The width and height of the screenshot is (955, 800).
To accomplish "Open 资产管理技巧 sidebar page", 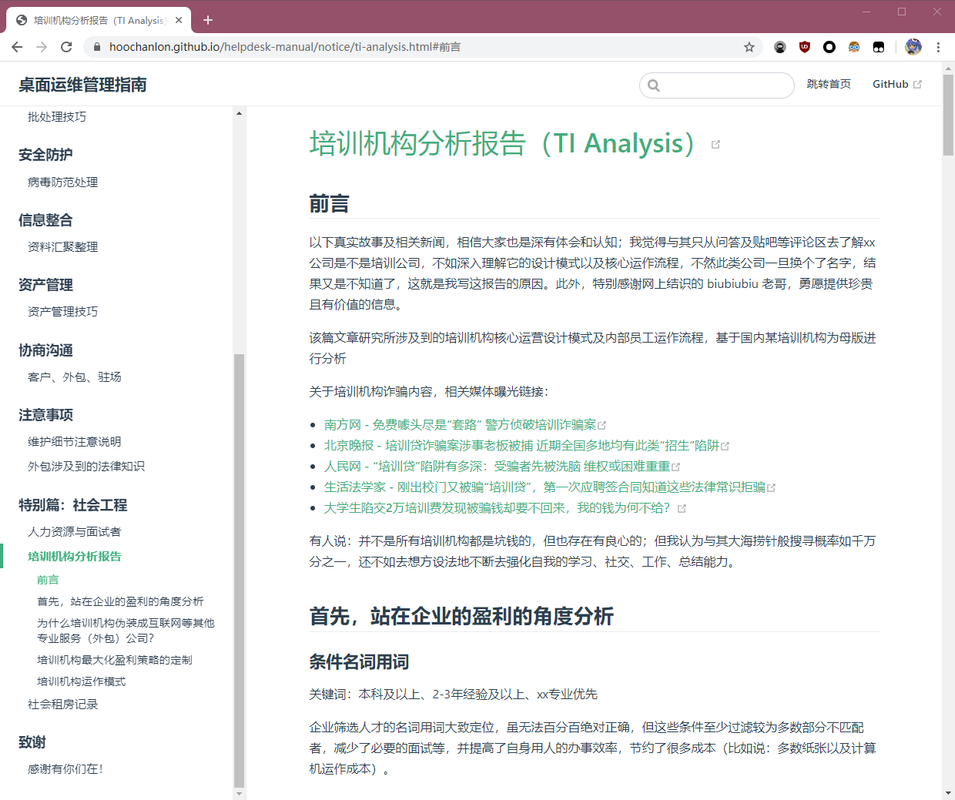I will point(63,311).
